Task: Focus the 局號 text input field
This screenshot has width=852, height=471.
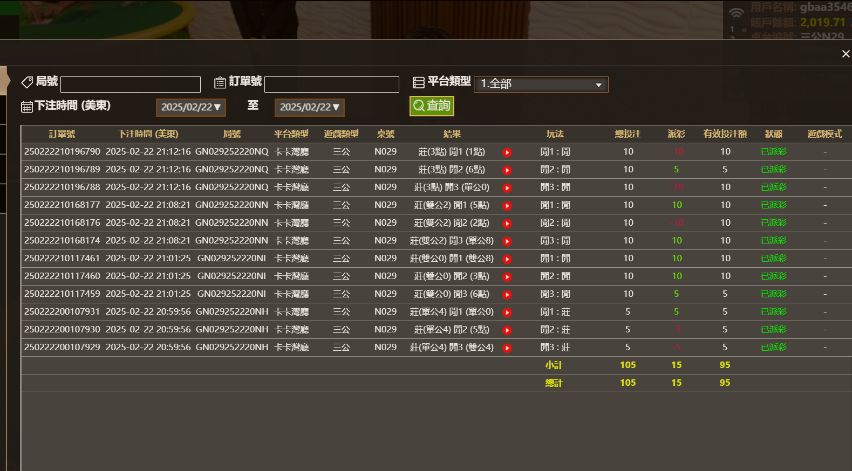Action: [x=130, y=84]
